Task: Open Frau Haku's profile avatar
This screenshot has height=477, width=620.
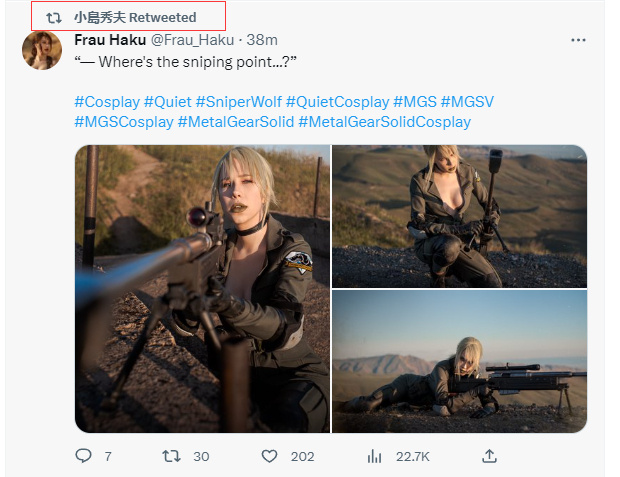Action: coord(42,50)
